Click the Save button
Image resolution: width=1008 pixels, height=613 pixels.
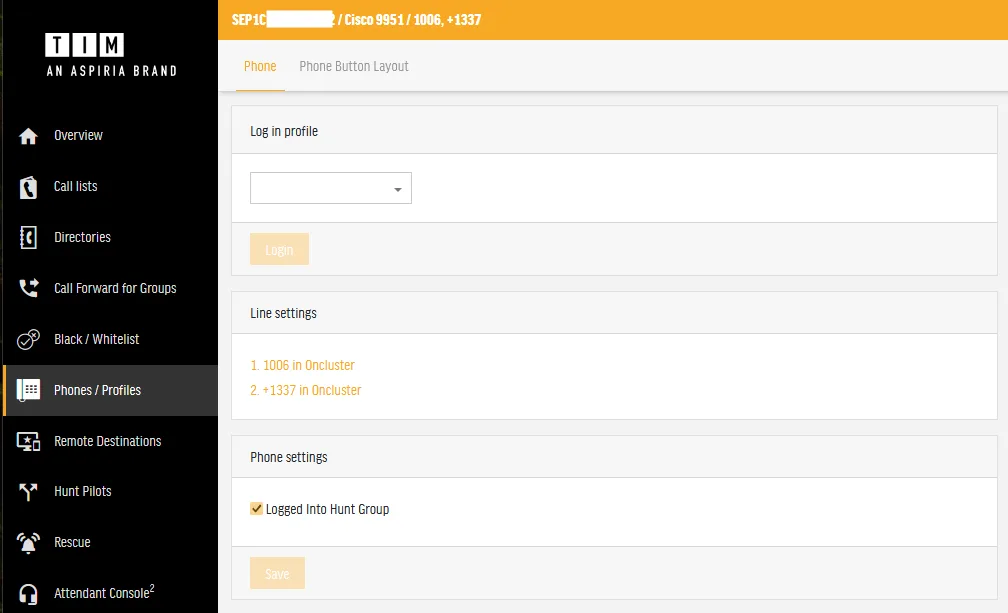pyautogui.click(x=277, y=573)
